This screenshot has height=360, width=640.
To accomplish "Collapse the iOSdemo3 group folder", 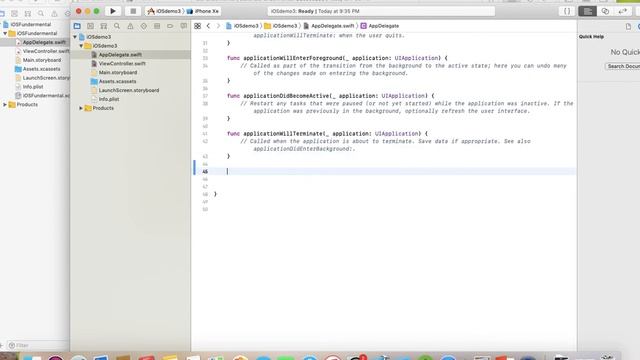I will click(x=81, y=46).
